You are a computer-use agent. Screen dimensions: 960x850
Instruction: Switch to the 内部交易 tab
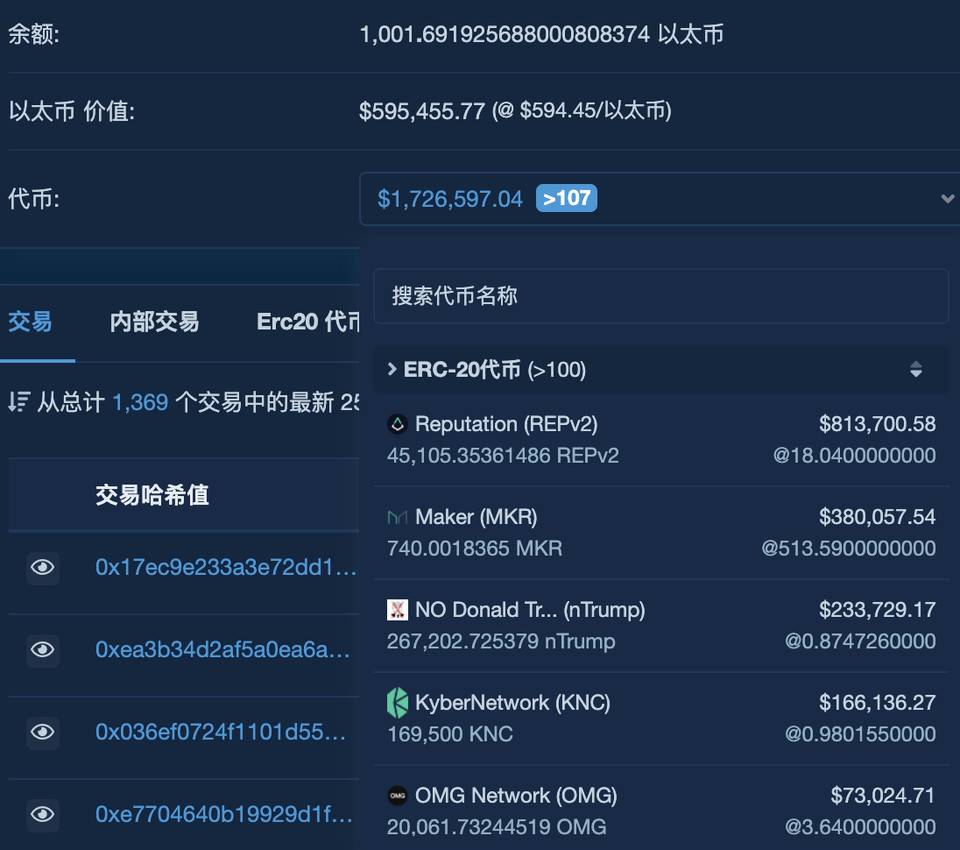tap(153, 322)
